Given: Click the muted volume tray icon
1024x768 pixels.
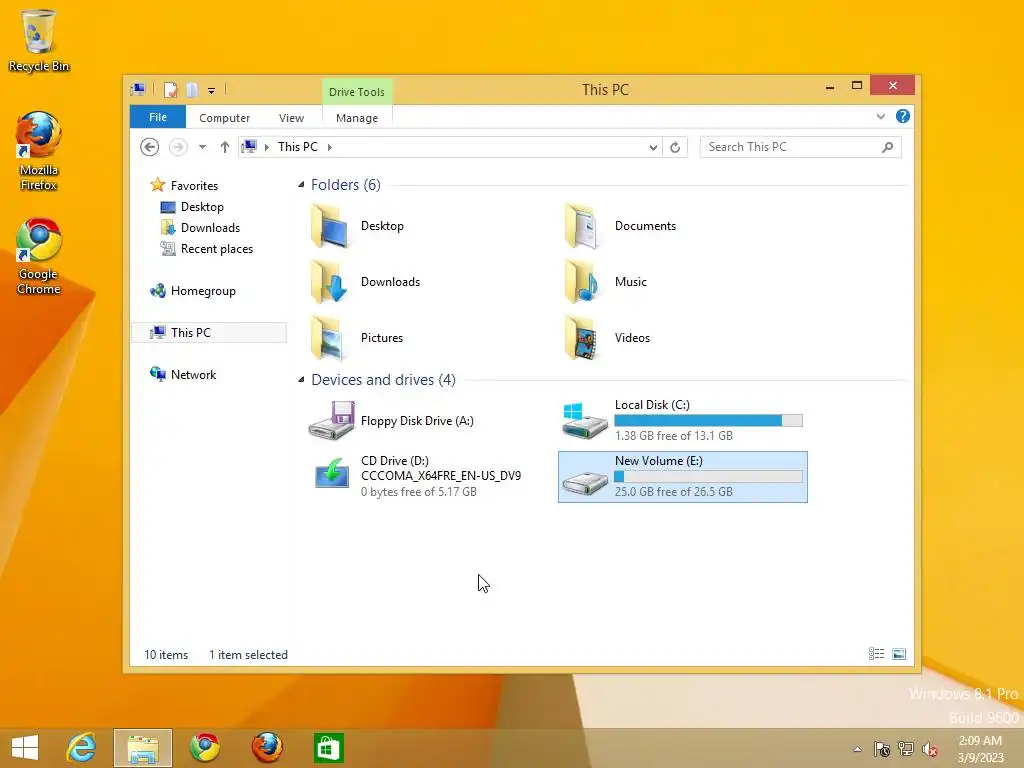Looking at the screenshot, I should (930, 749).
